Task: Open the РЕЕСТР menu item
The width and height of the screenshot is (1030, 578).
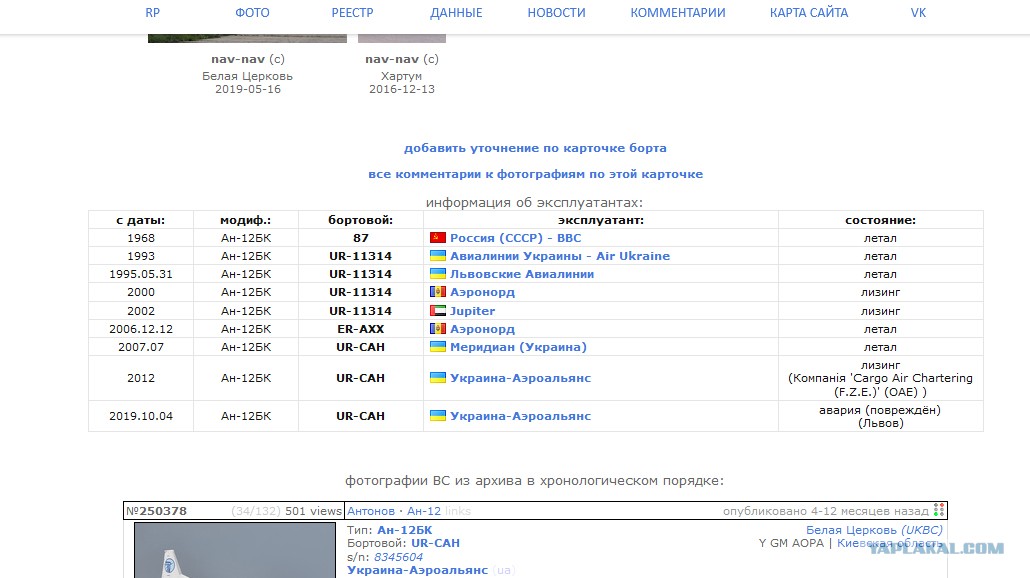Action: point(352,12)
